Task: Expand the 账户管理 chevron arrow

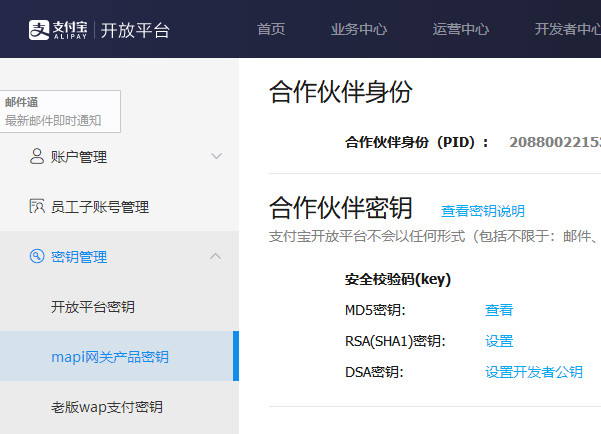Action: pyautogui.click(x=216, y=156)
